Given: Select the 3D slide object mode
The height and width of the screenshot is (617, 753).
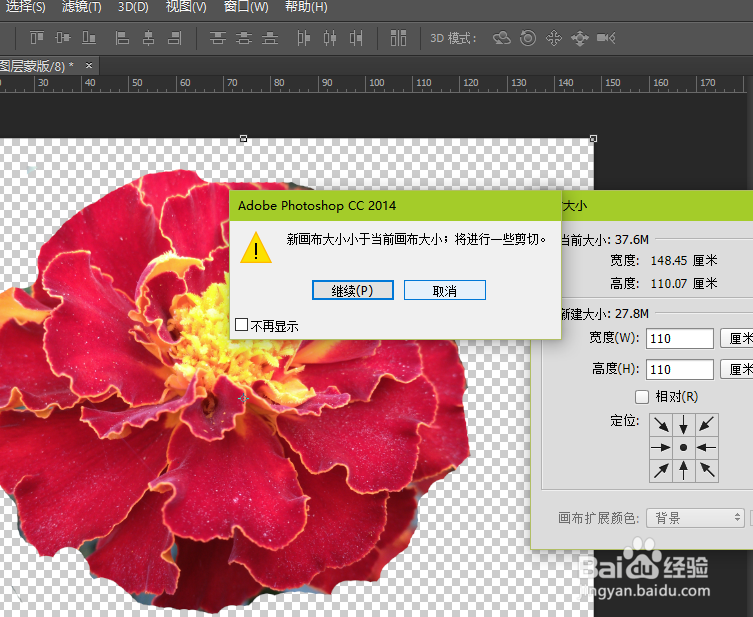Looking at the screenshot, I should pos(580,38).
